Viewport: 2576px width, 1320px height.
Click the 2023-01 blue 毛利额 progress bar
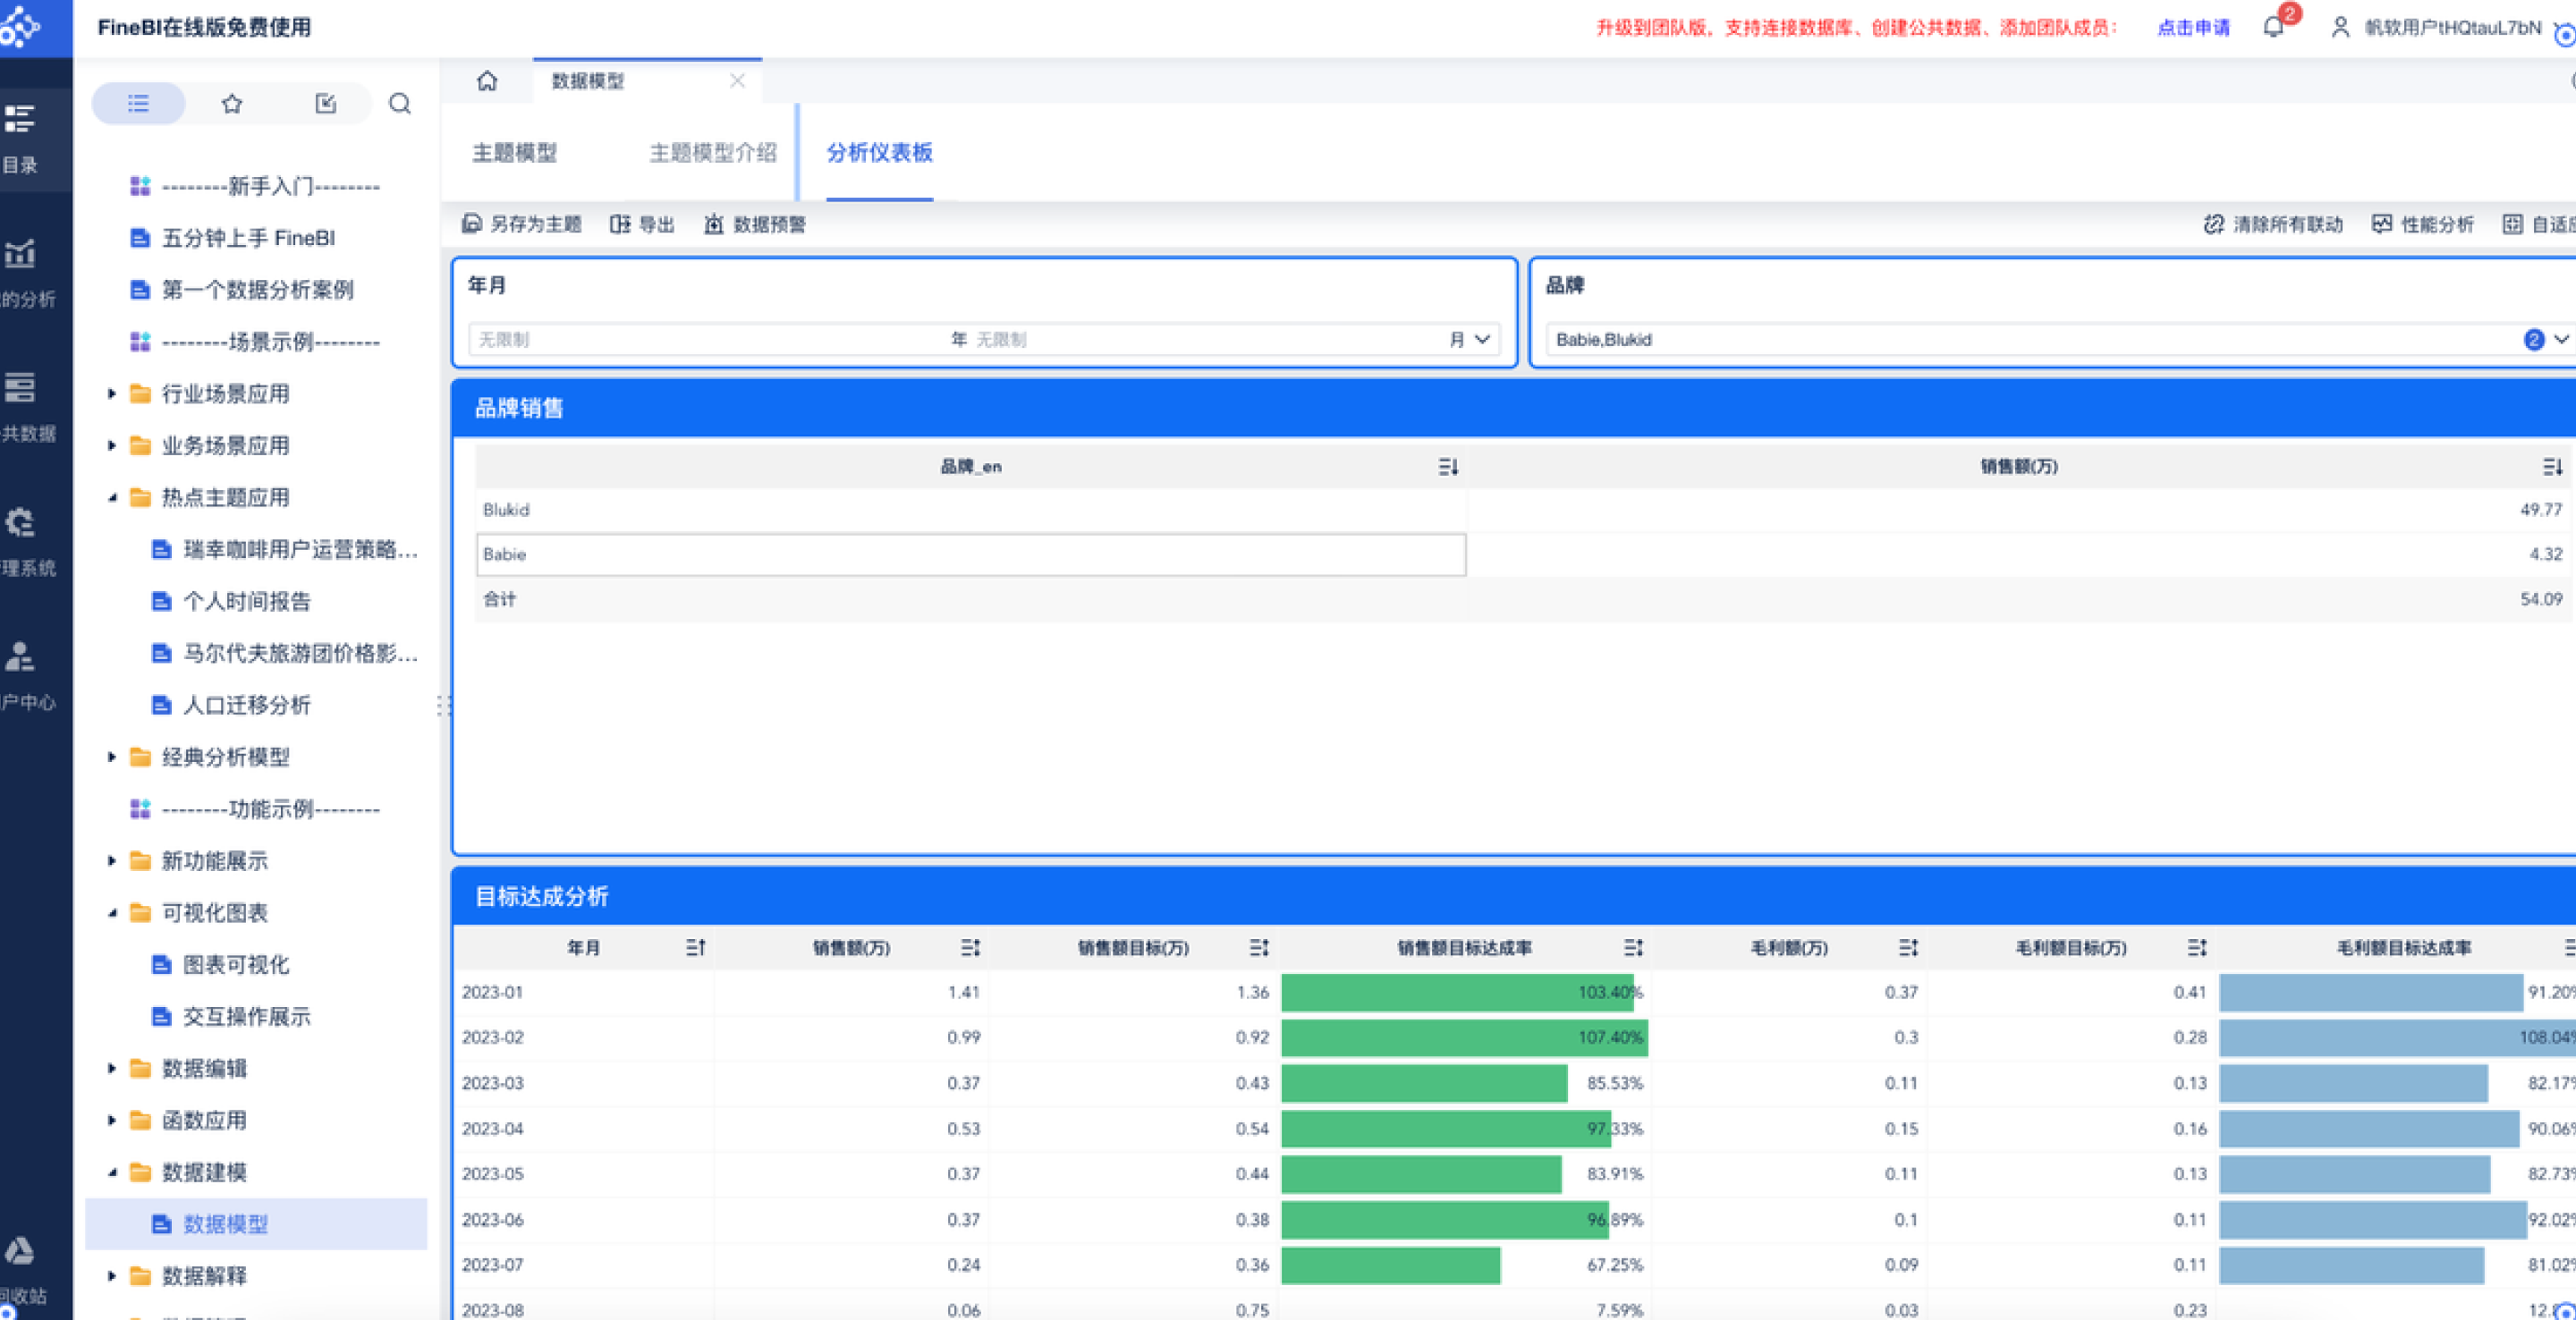[x=2371, y=992]
